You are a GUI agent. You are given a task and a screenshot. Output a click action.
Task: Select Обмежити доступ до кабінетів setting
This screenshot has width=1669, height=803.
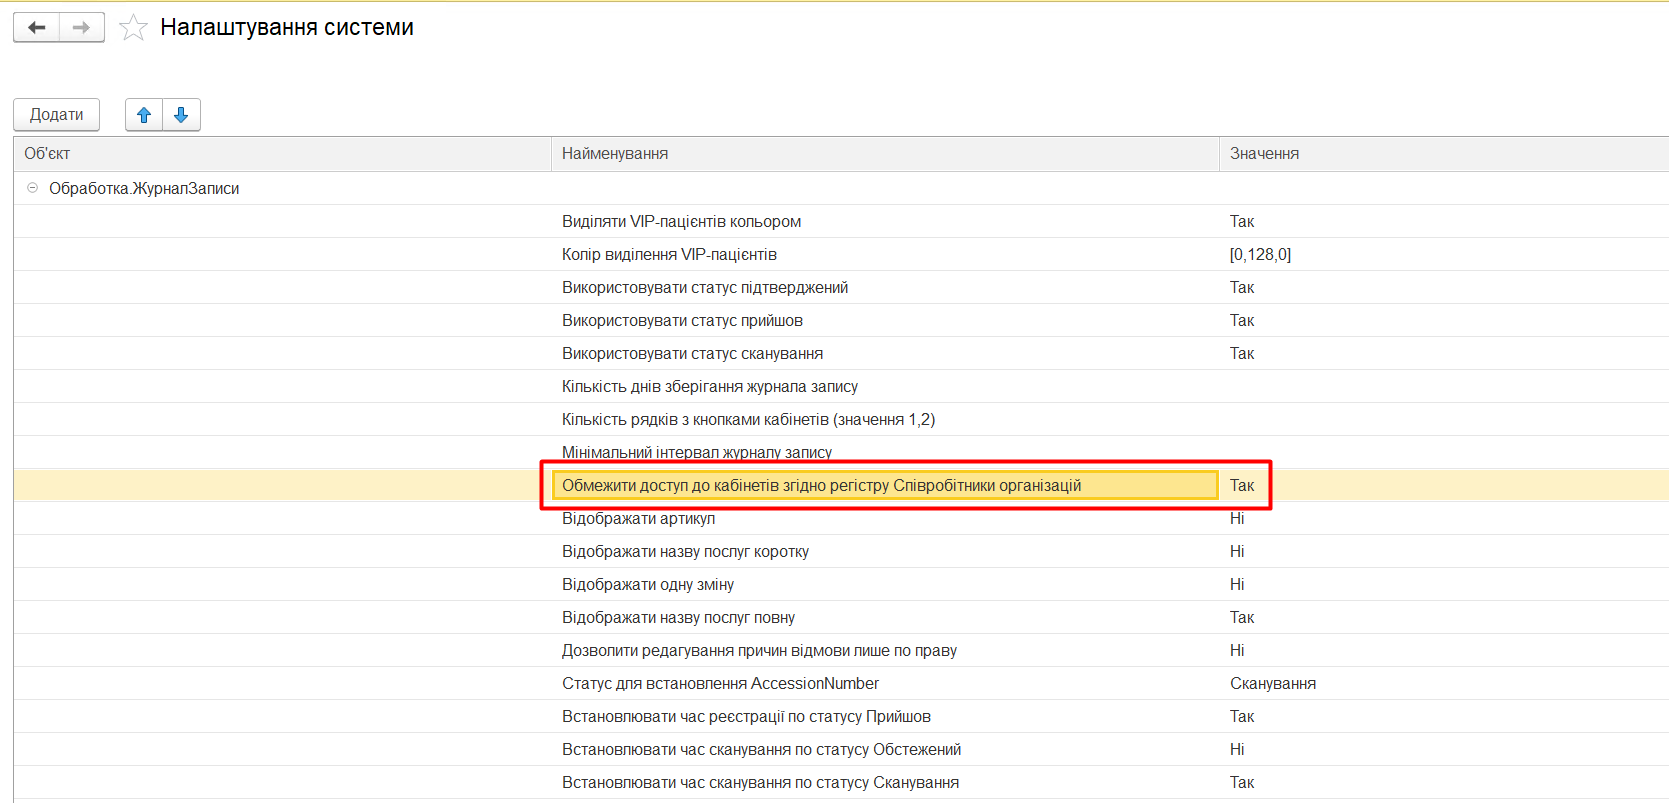821,486
